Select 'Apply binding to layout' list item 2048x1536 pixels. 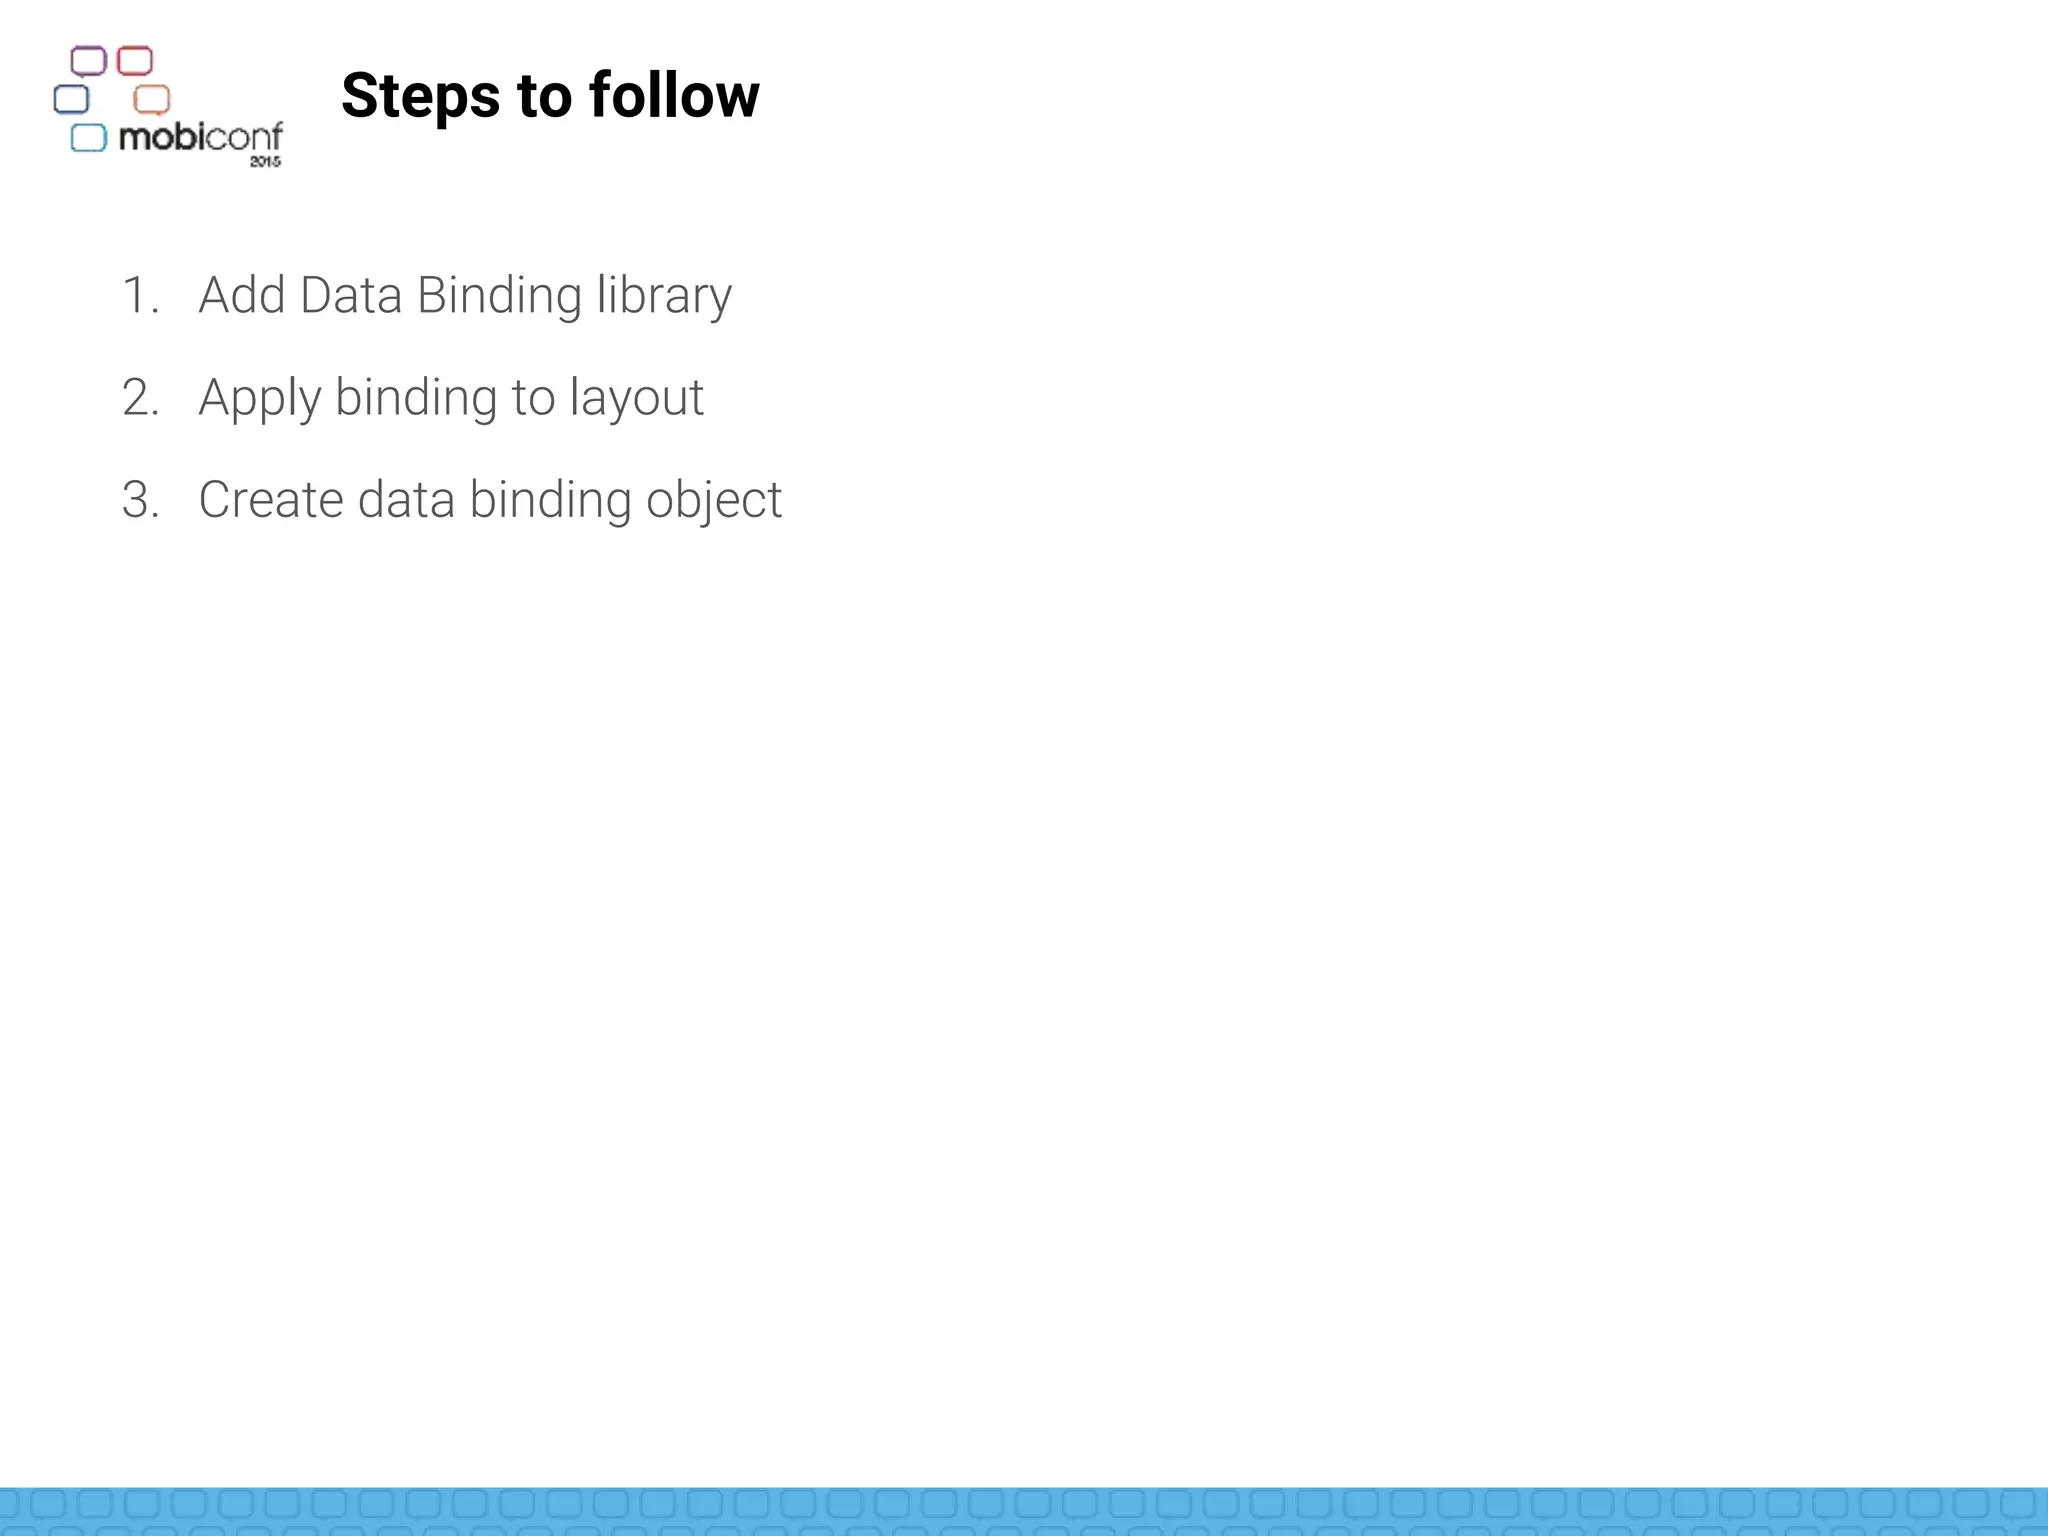[x=451, y=398]
